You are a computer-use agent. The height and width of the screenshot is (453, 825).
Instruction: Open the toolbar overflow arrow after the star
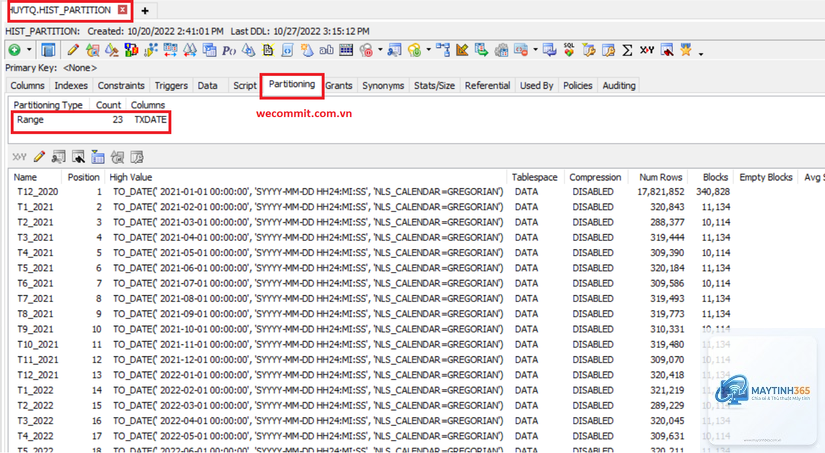[x=701, y=54]
